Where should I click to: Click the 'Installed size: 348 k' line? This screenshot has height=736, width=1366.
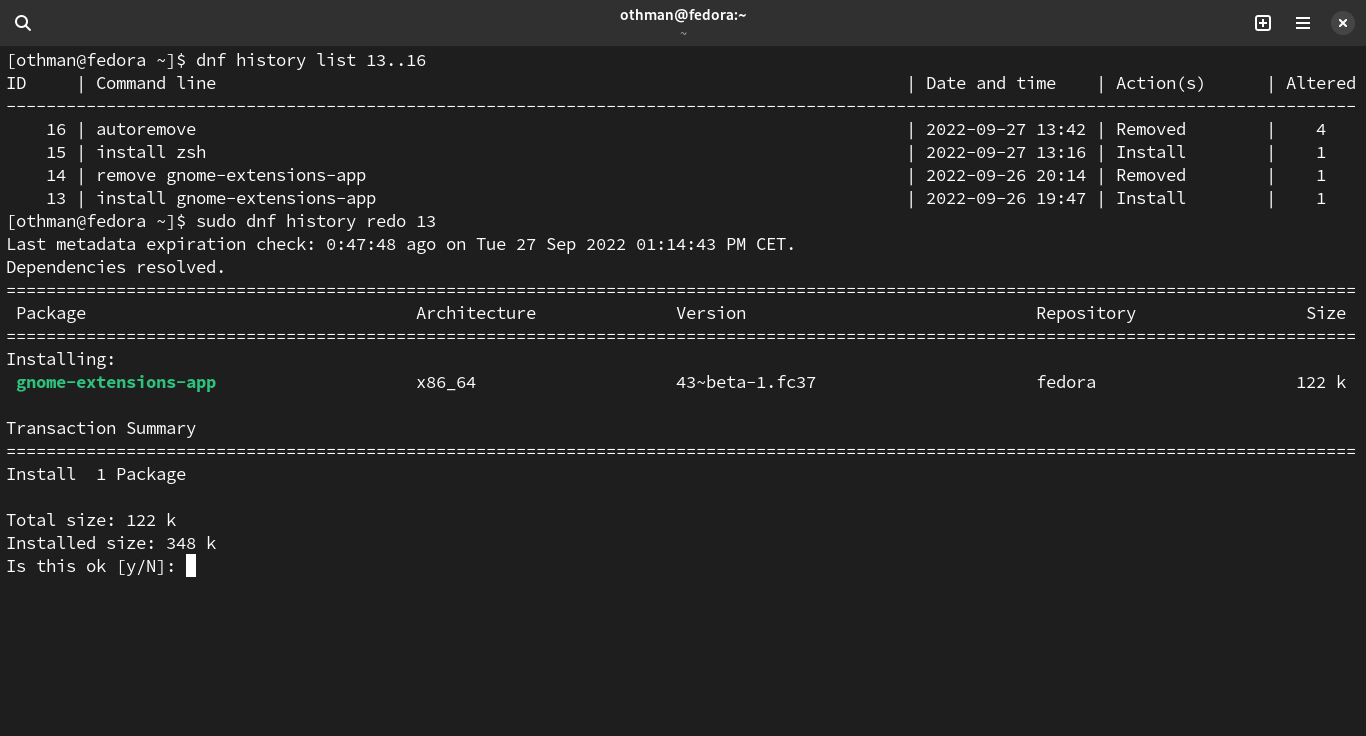point(111,544)
